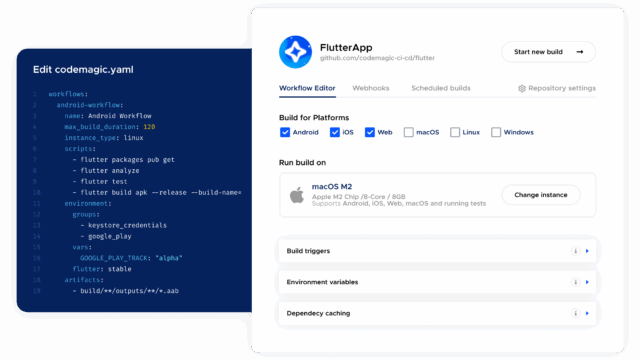Viewport: 640px width, 360px height.
Task: Uncheck the Android platform checkbox
Action: coord(284,132)
